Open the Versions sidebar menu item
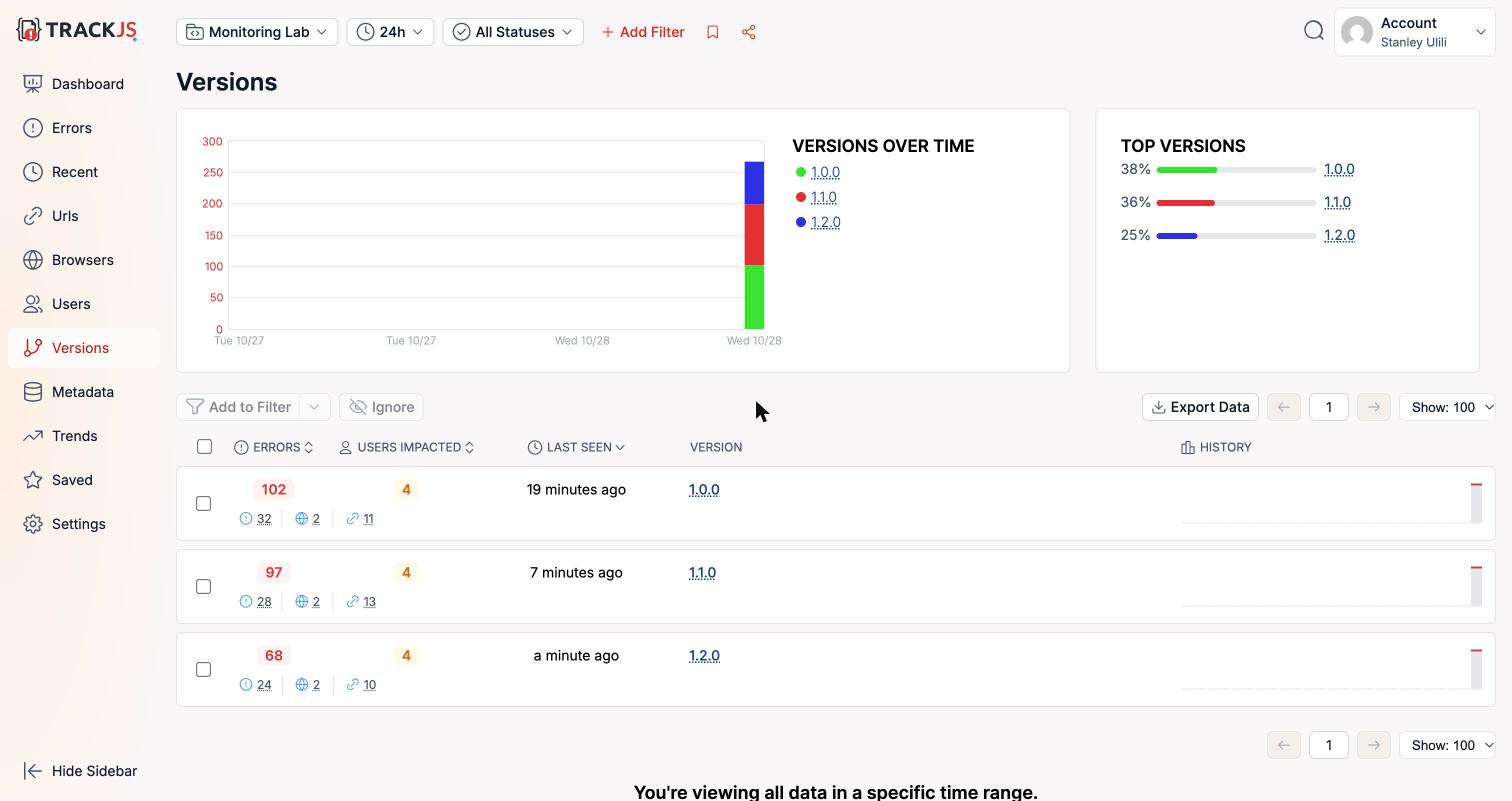 pos(84,348)
